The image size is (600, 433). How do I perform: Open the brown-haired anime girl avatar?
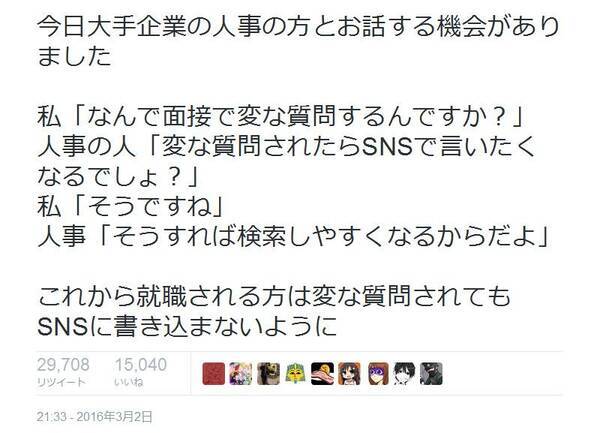[350, 373]
